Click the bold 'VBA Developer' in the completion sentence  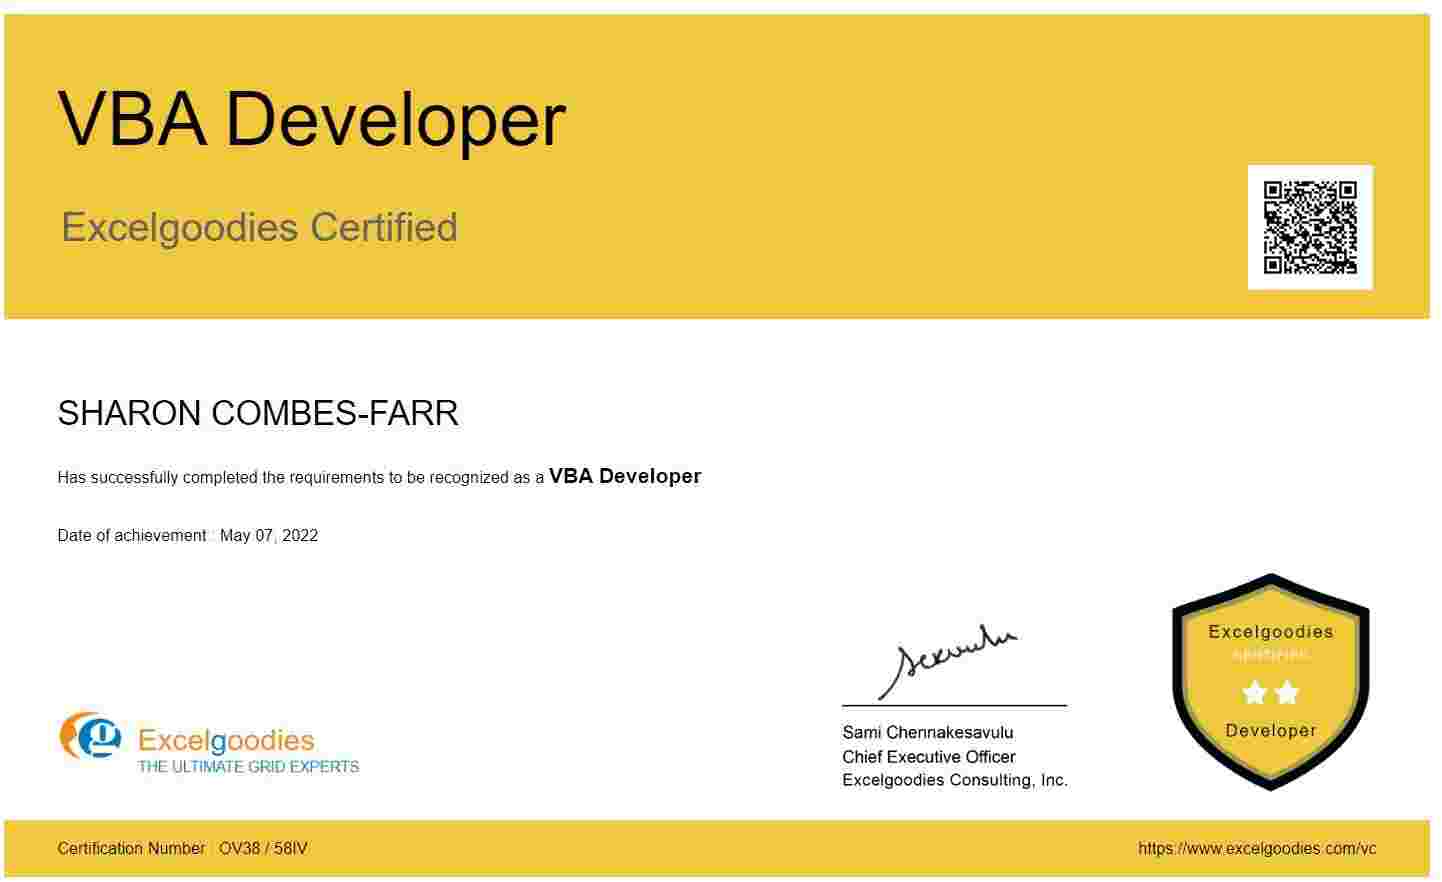coord(625,476)
